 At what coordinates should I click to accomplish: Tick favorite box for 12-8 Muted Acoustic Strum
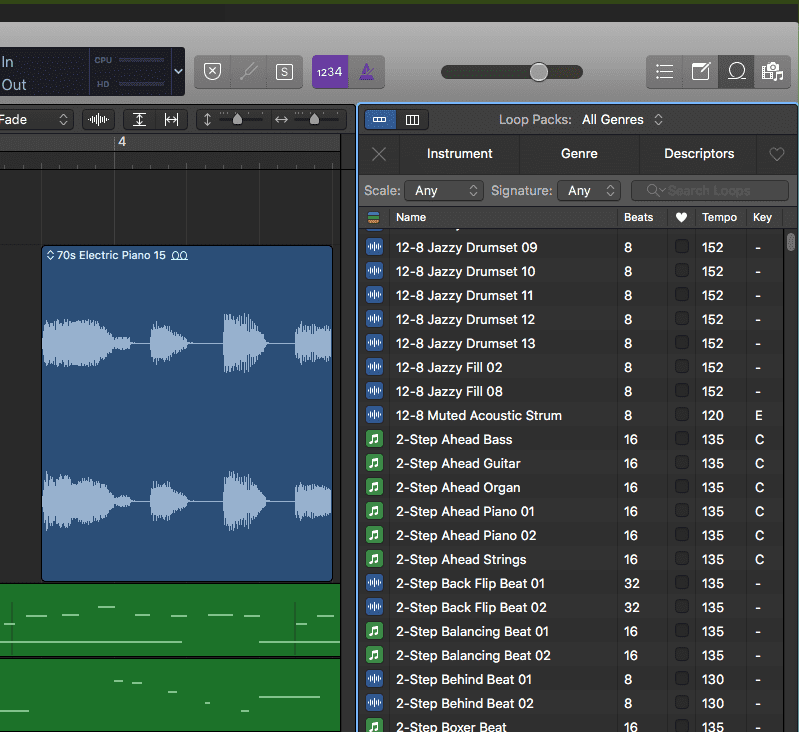click(x=682, y=414)
